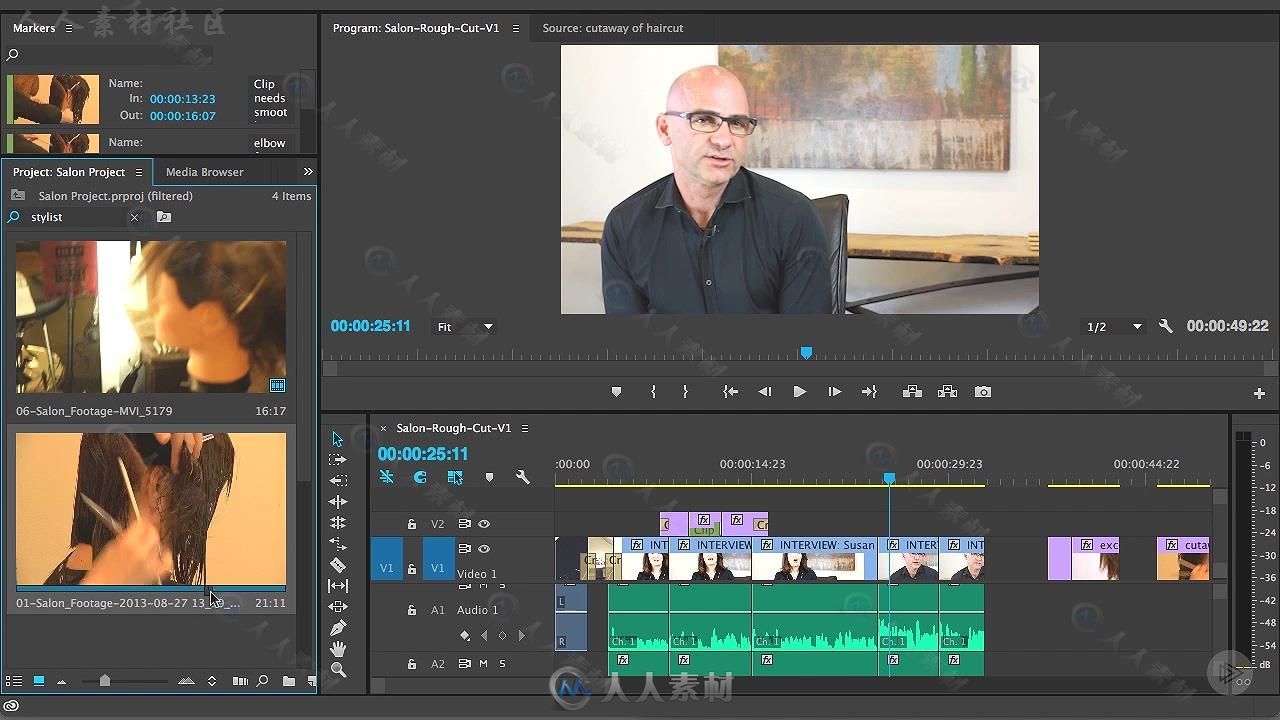Click the Find icon in Project panel
Screen dimensions: 1280x720
[x=262, y=681]
